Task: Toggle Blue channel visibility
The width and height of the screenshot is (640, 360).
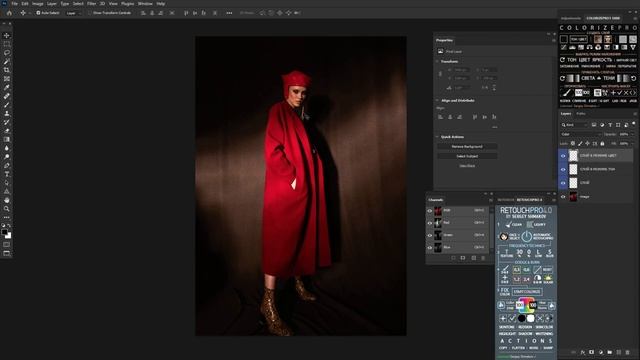Action: [429, 247]
